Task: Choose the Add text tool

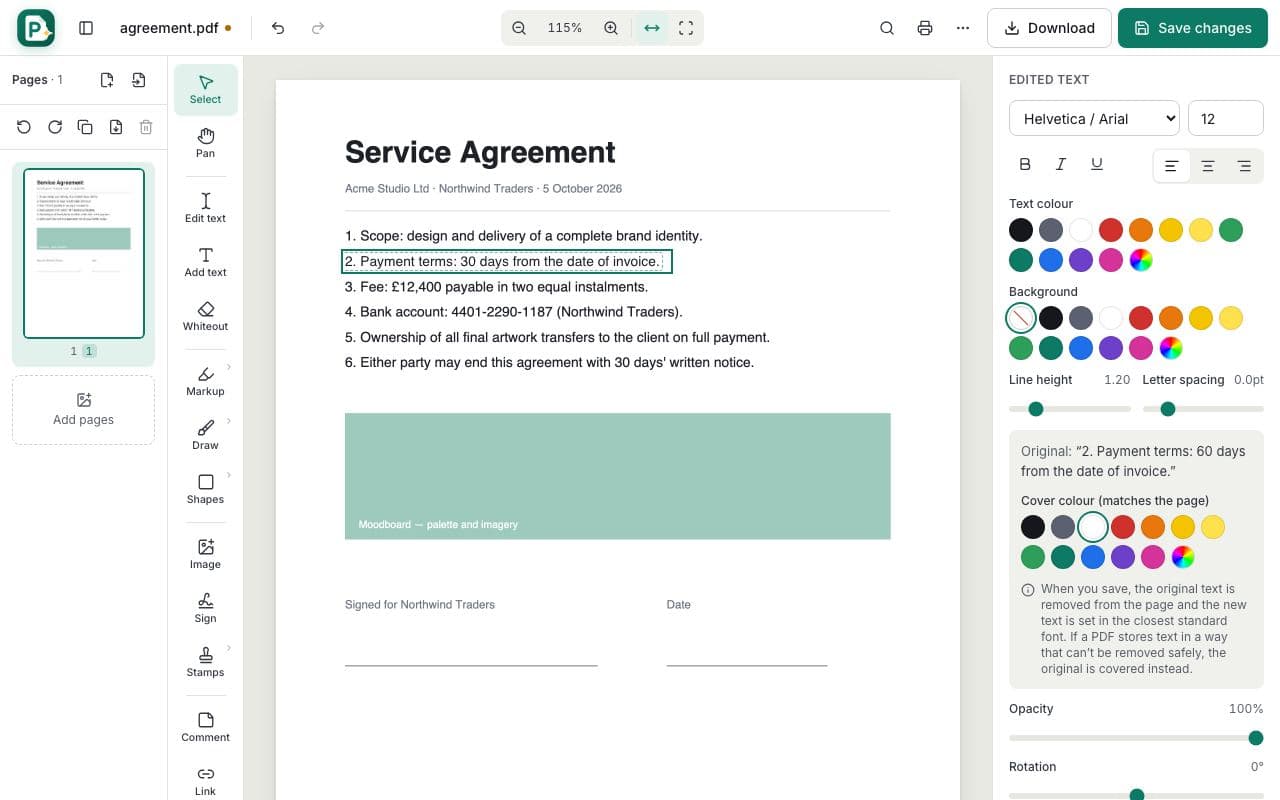Action: click(205, 262)
